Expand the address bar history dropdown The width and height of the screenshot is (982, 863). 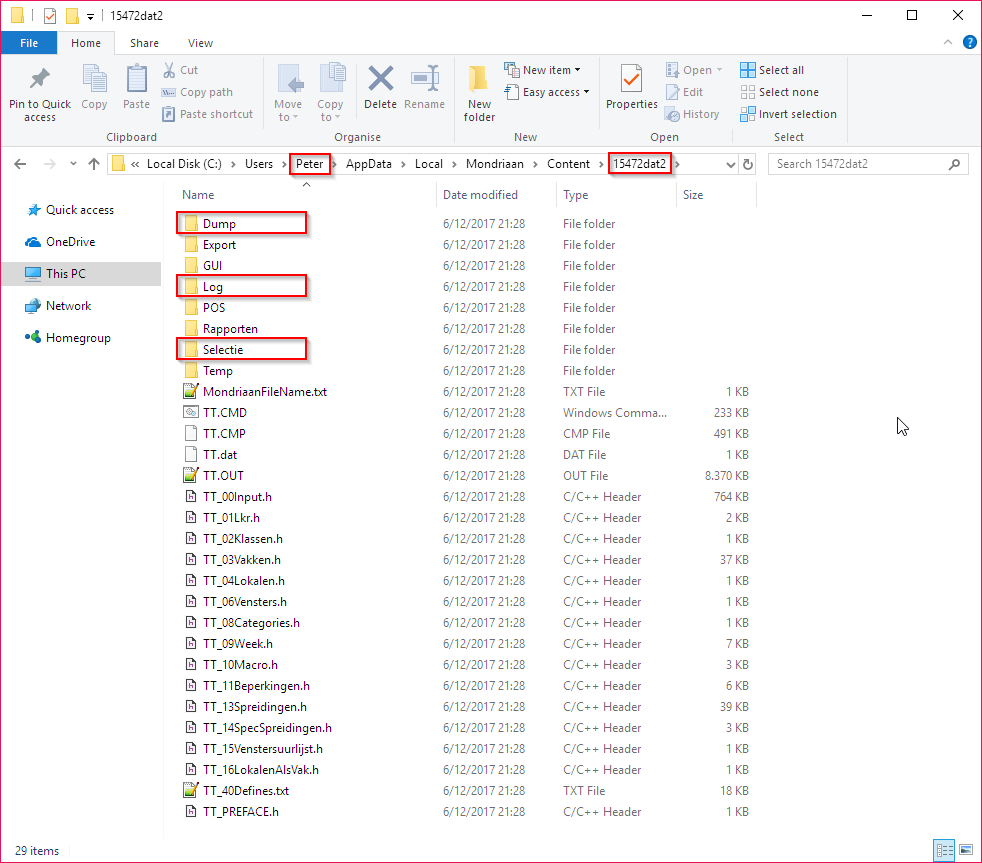click(x=730, y=165)
